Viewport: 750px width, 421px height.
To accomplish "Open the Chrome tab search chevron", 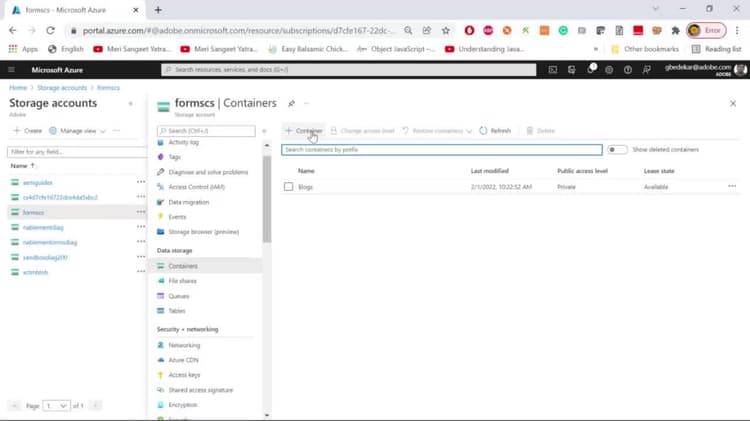I will tap(656, 9).
